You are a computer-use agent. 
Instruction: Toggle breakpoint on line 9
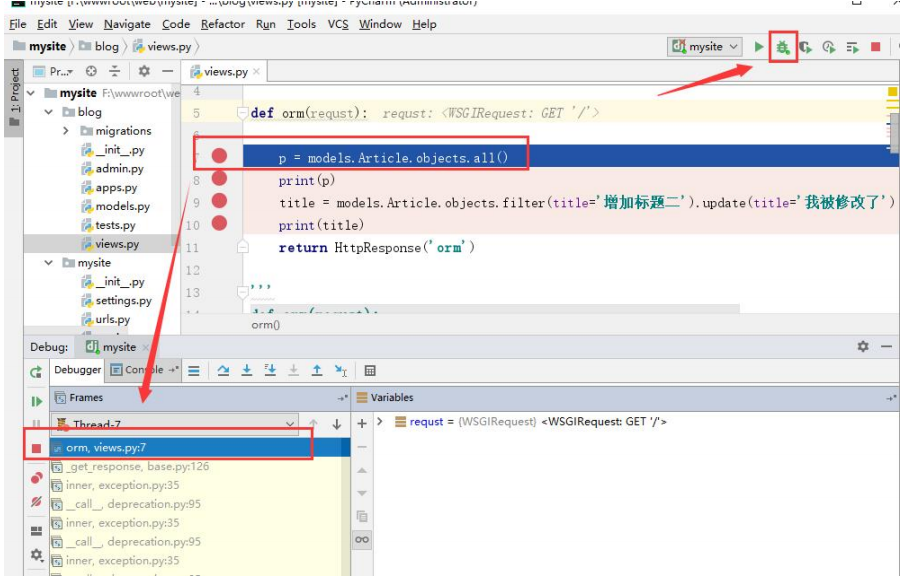[219, 201]
